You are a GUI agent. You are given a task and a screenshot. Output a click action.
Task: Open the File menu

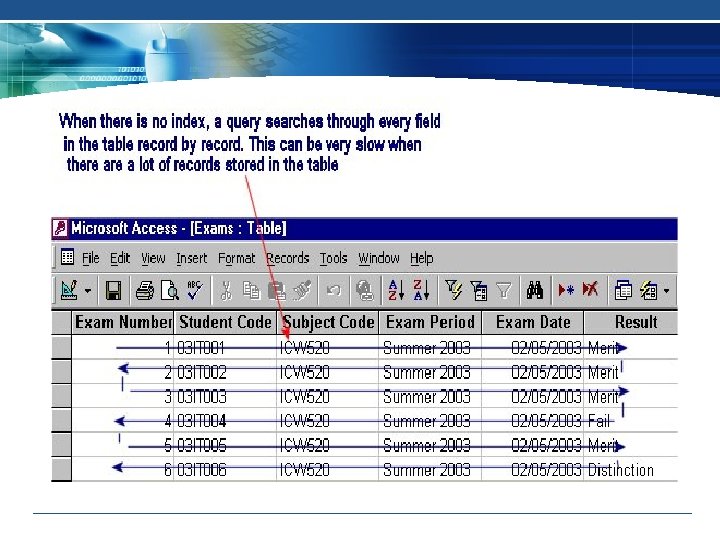tap(90, 259)
